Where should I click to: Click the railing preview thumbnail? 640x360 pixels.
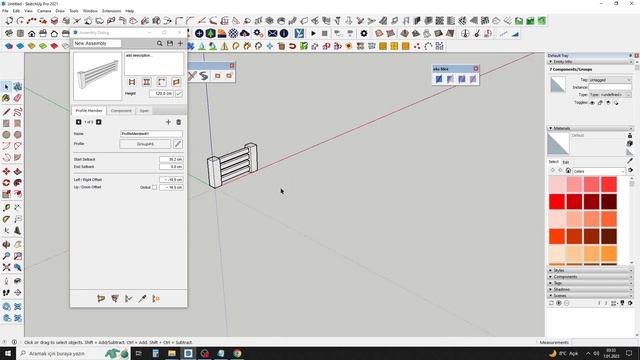point(98,76)
